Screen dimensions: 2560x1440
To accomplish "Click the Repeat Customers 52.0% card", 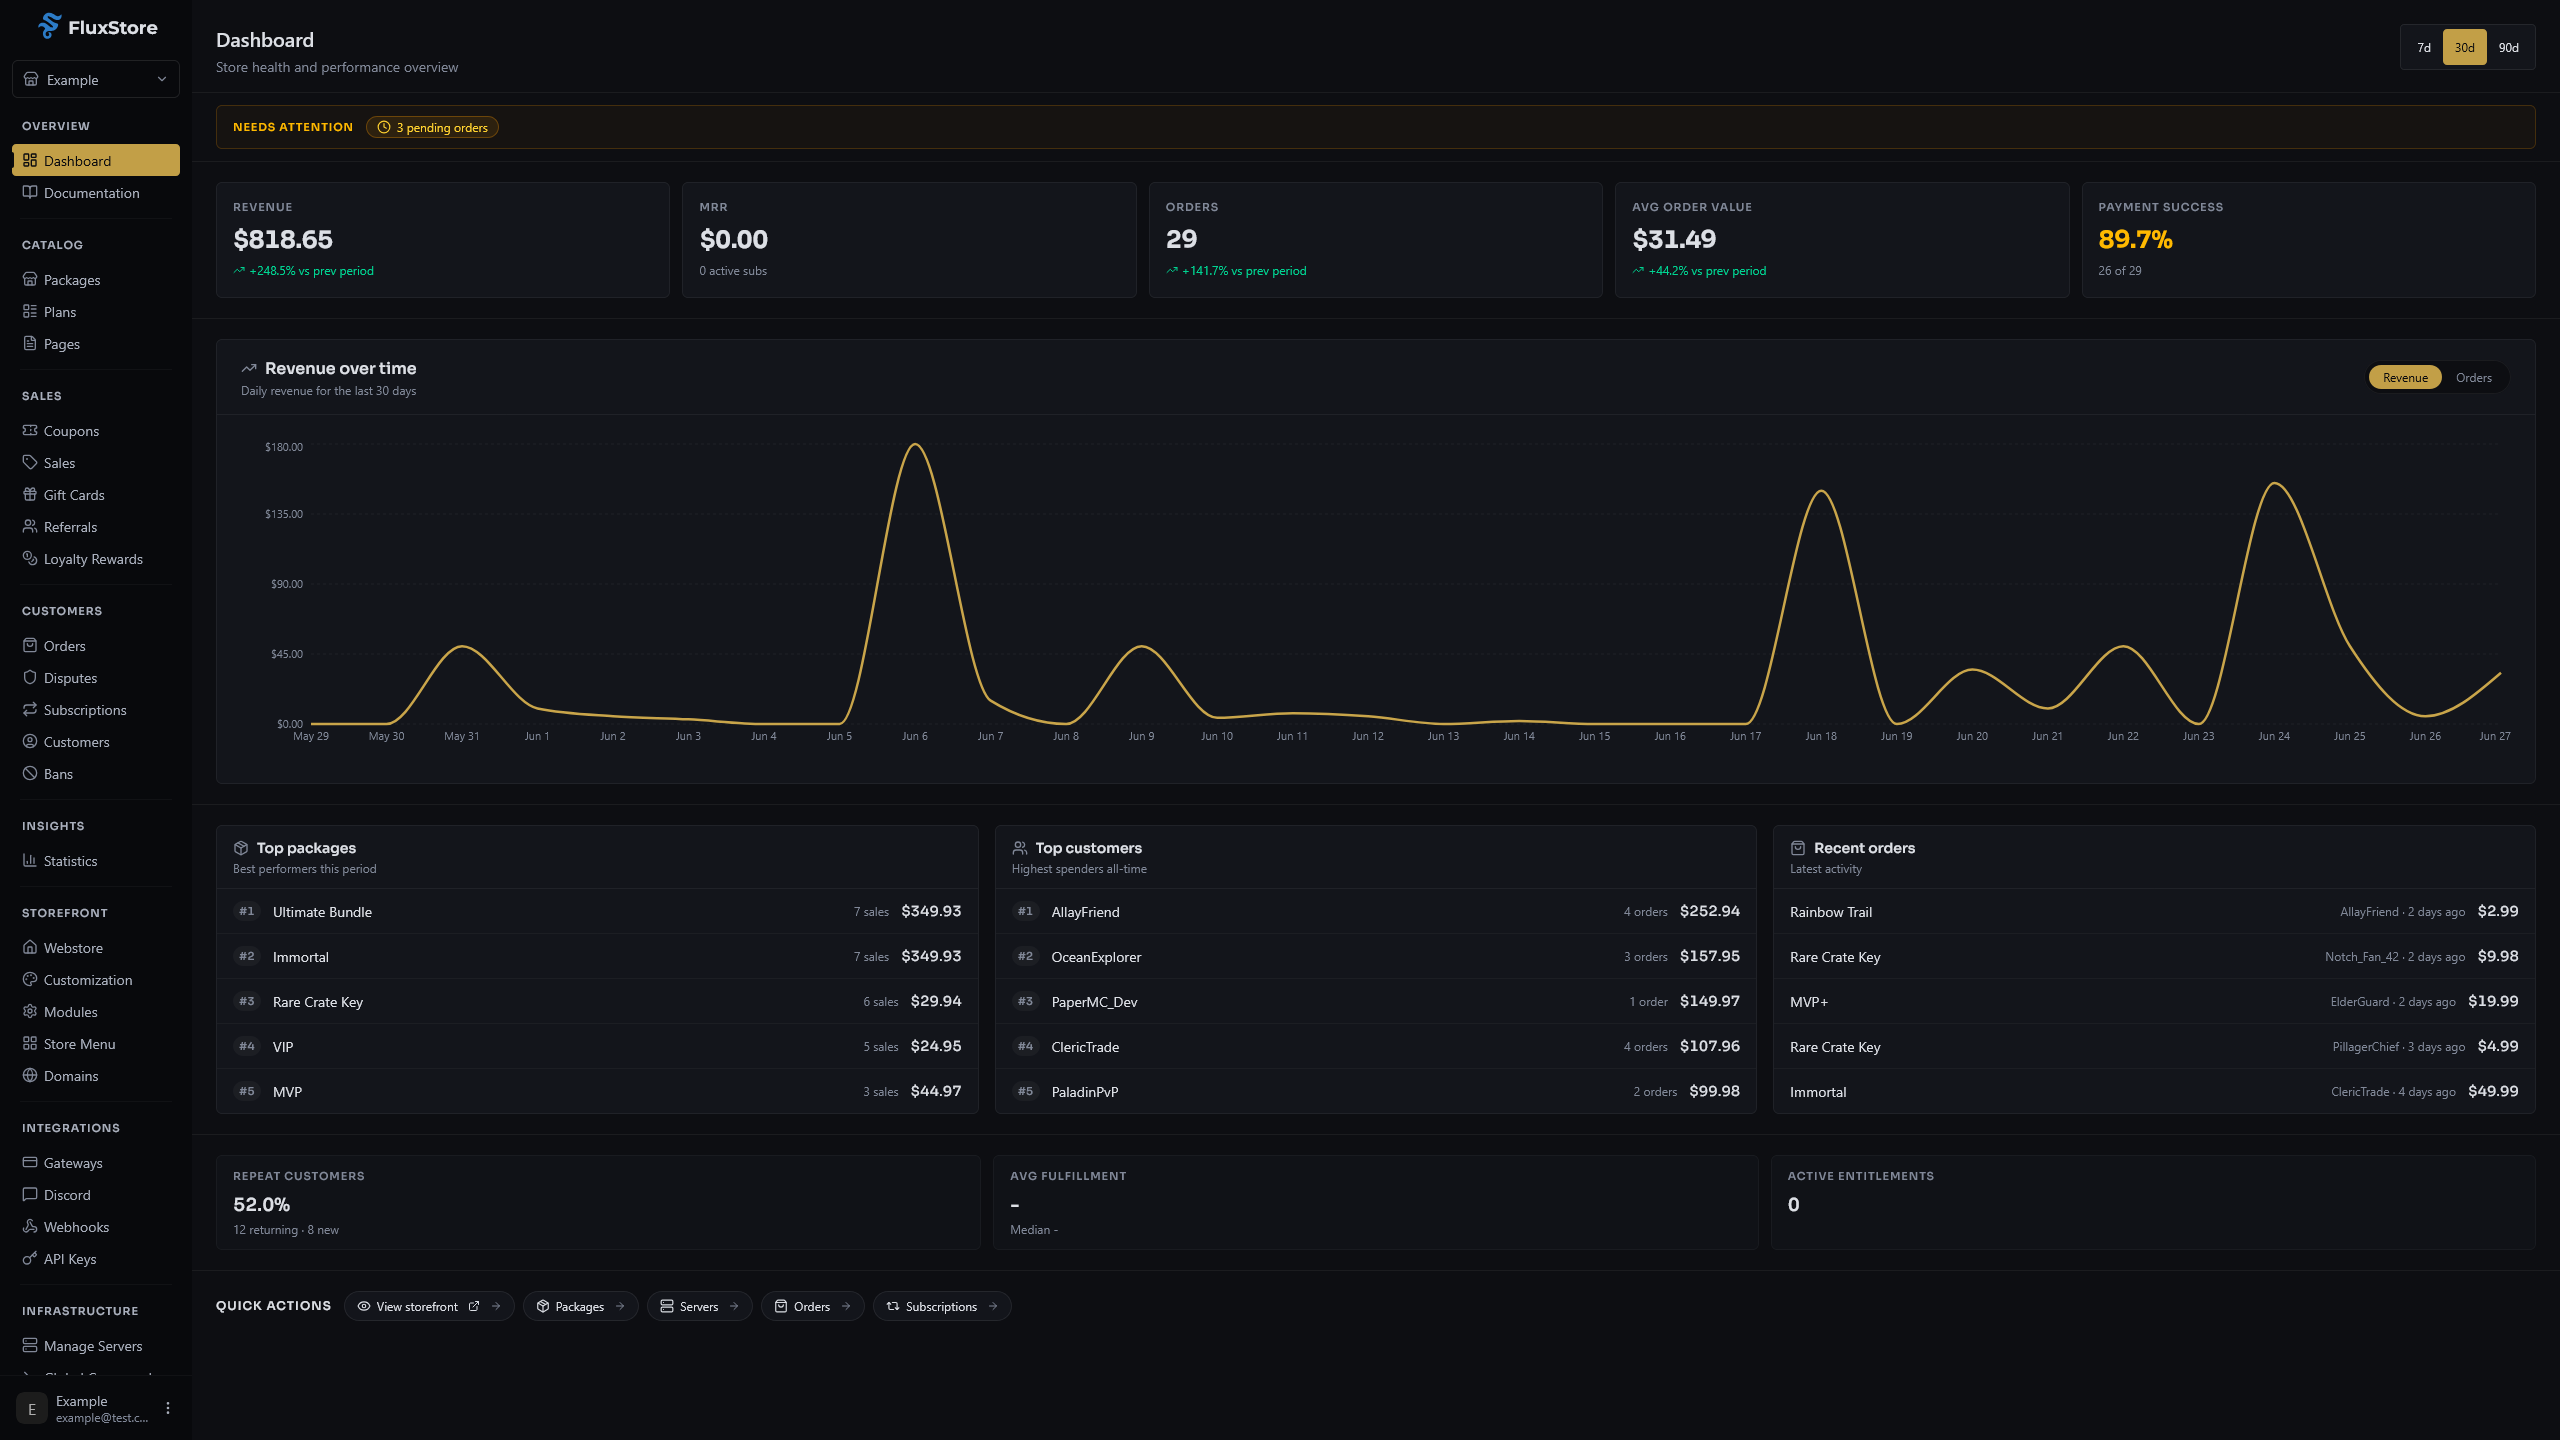I will [598, 1203].
